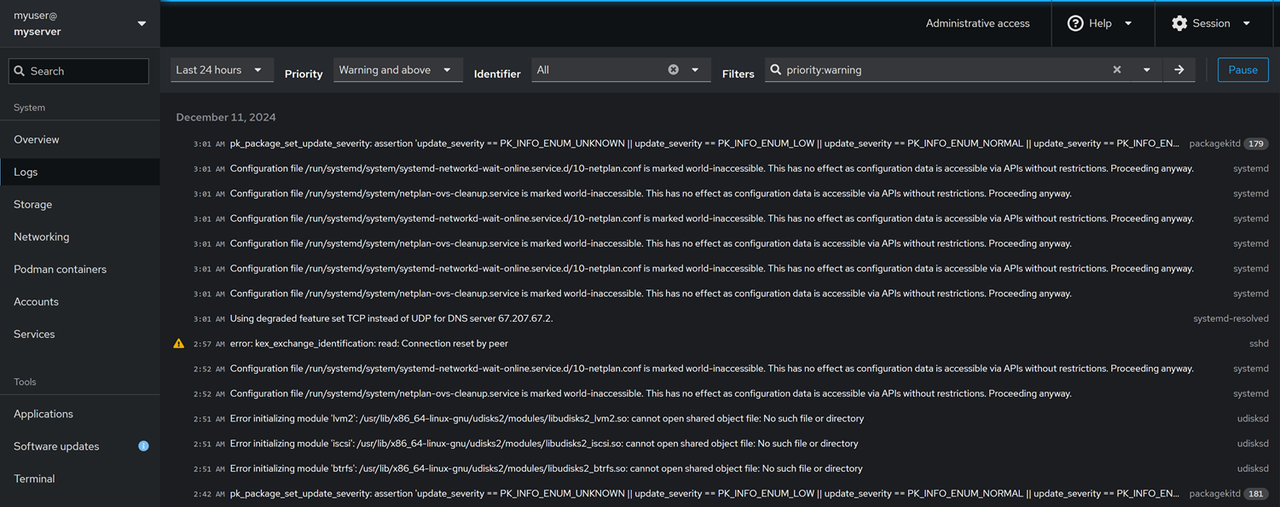Open the Applications page
This screenshot has height=507, width=1280.
pyautogui.click(x=80, y=414)
